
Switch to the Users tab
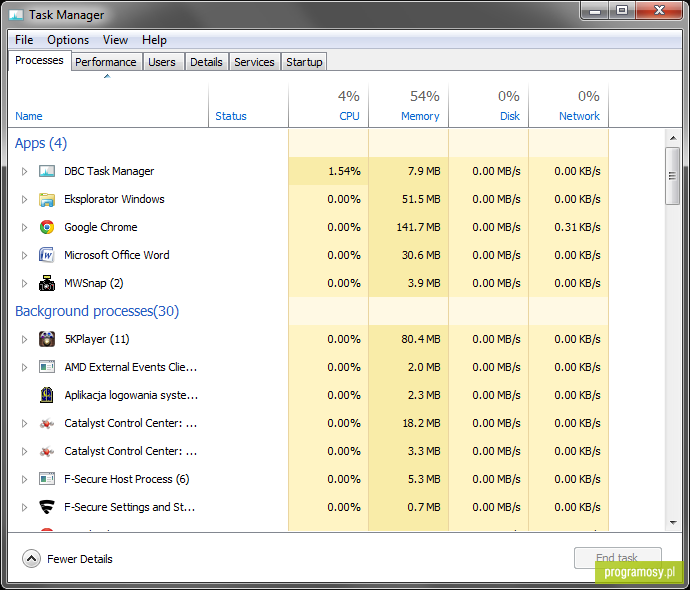162,62
